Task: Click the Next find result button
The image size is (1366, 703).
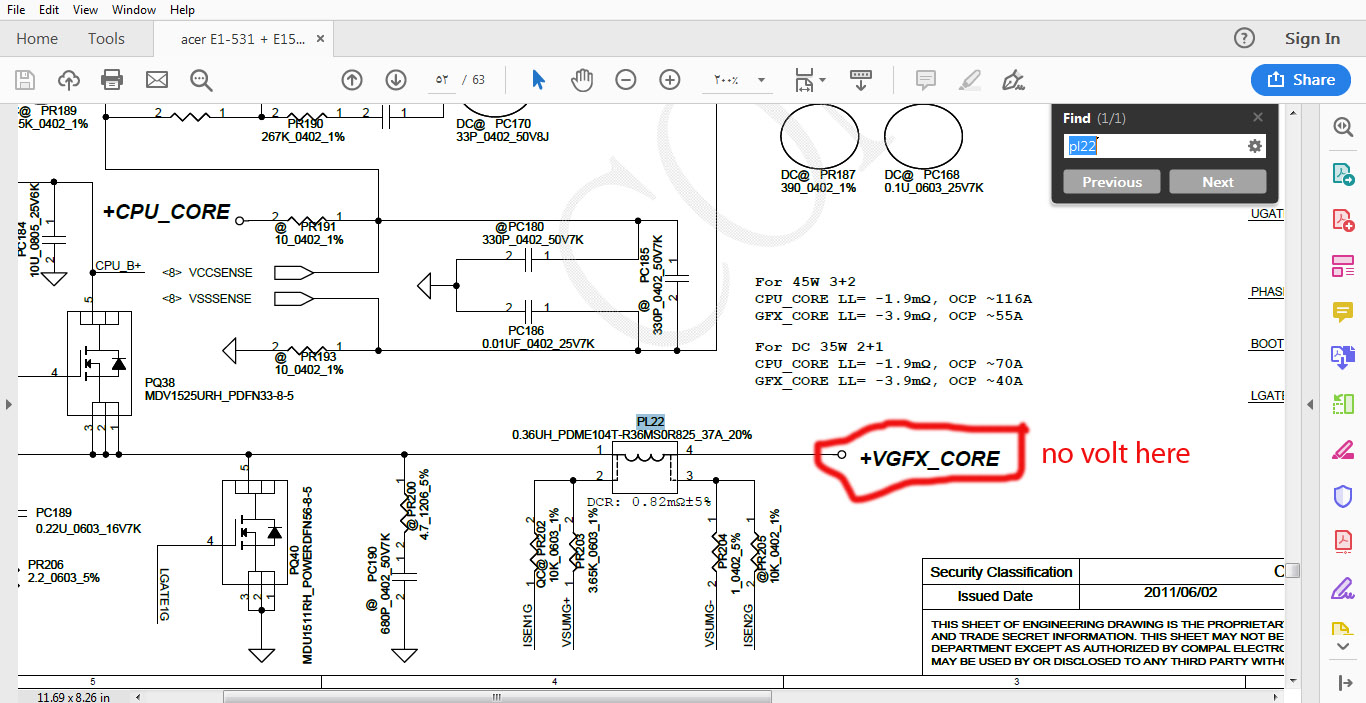Action: pyautogui.click(x=1217, y=182)
